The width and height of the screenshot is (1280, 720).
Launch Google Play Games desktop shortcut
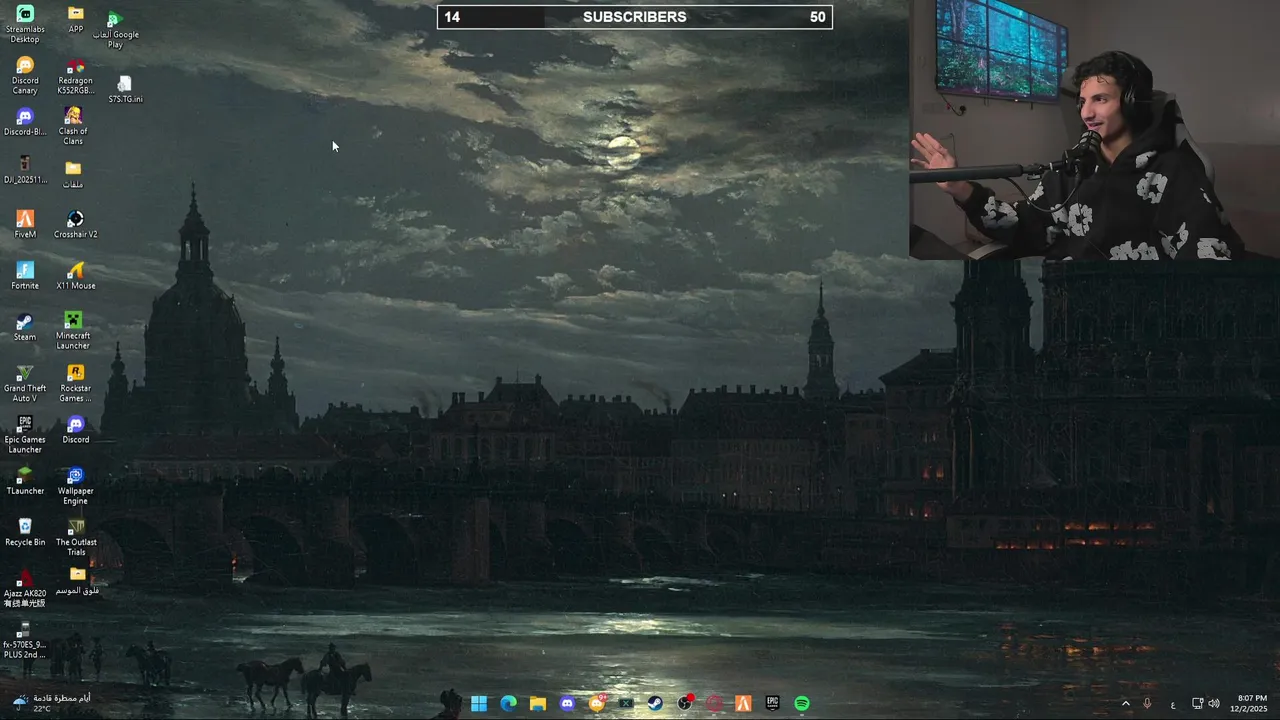(x=115, y=29)
